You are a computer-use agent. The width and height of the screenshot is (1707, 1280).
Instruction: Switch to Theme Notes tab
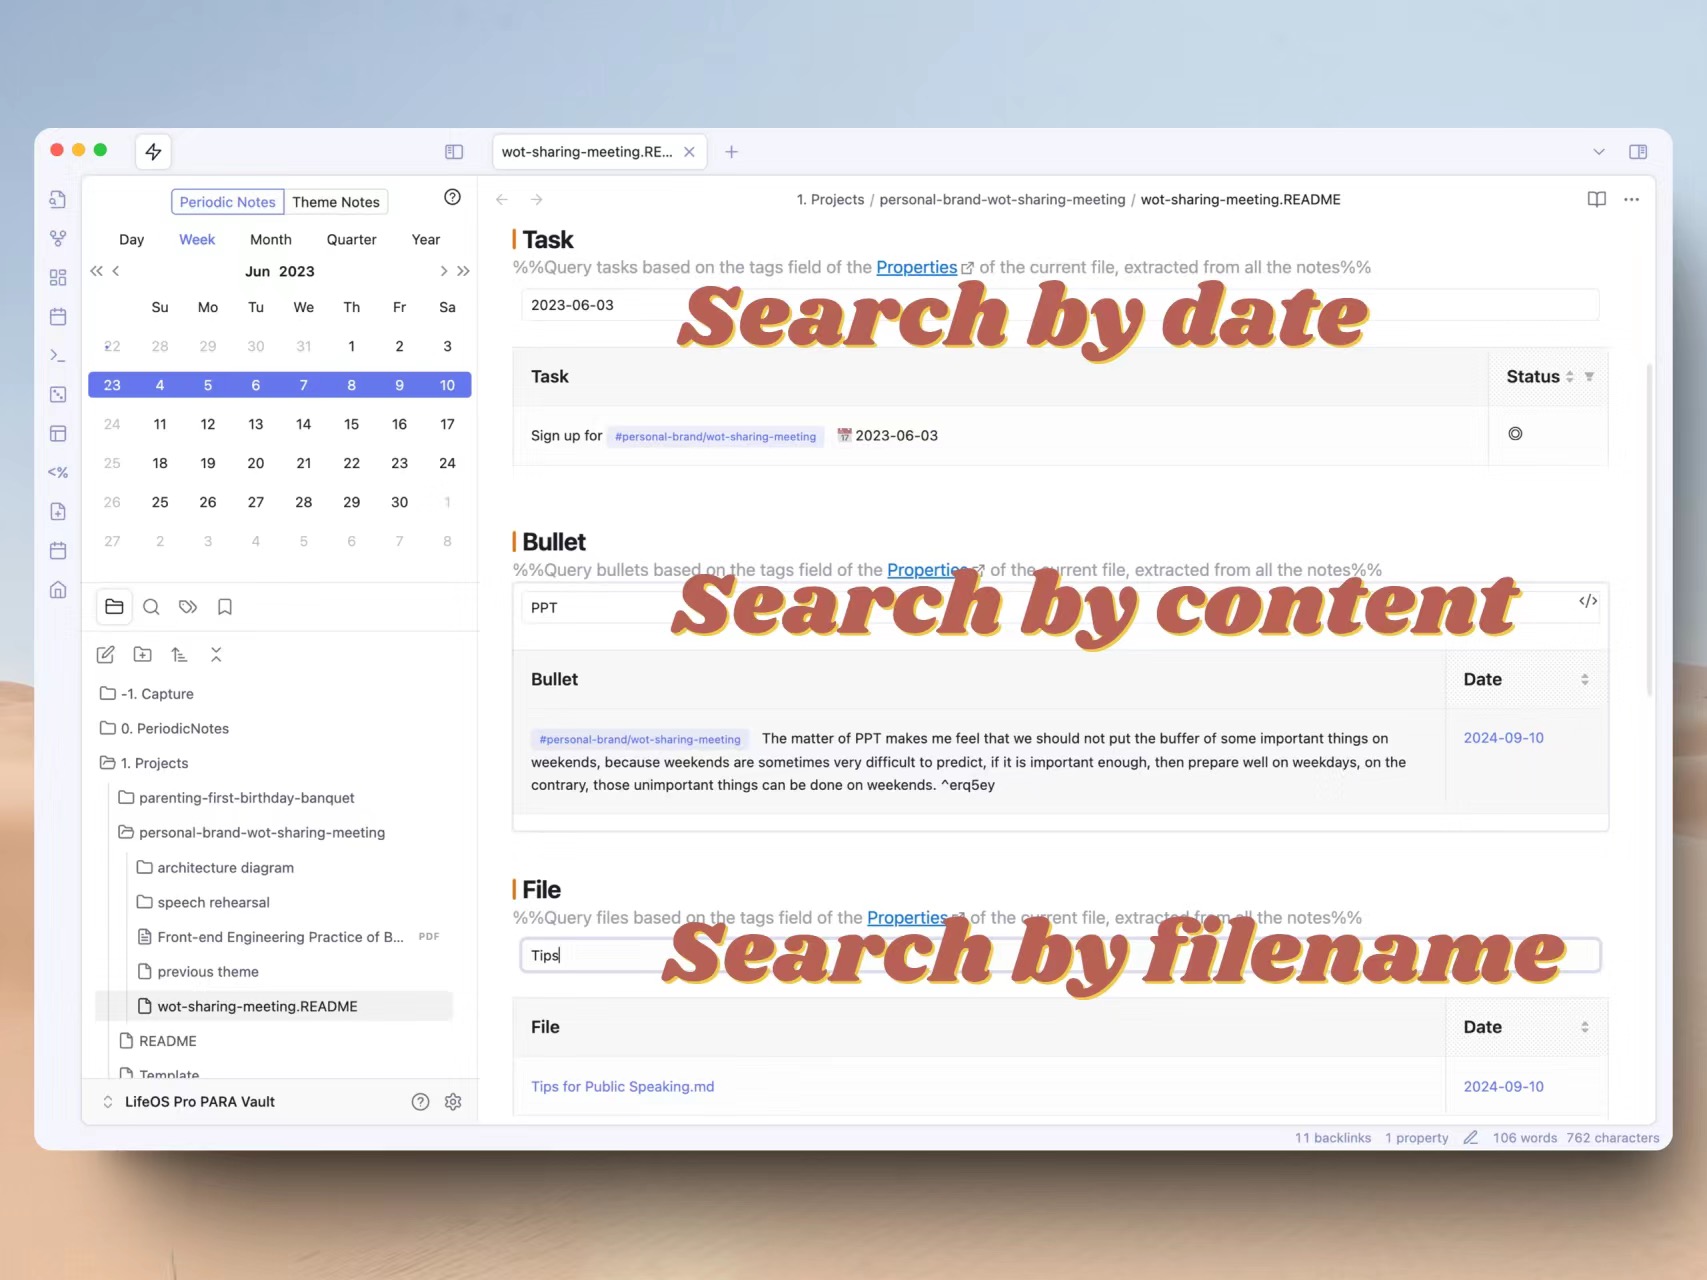click(336, 202)
